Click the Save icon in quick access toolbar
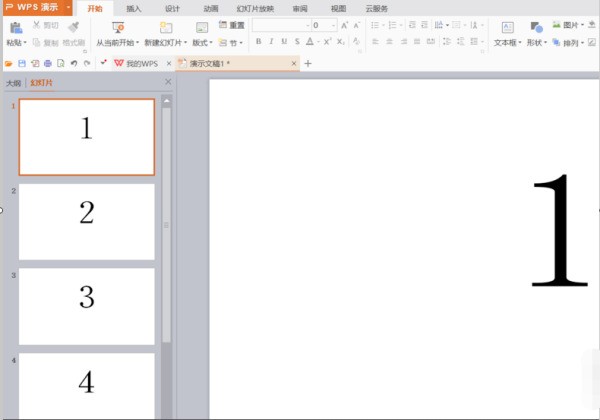 (x=22, y=63)
